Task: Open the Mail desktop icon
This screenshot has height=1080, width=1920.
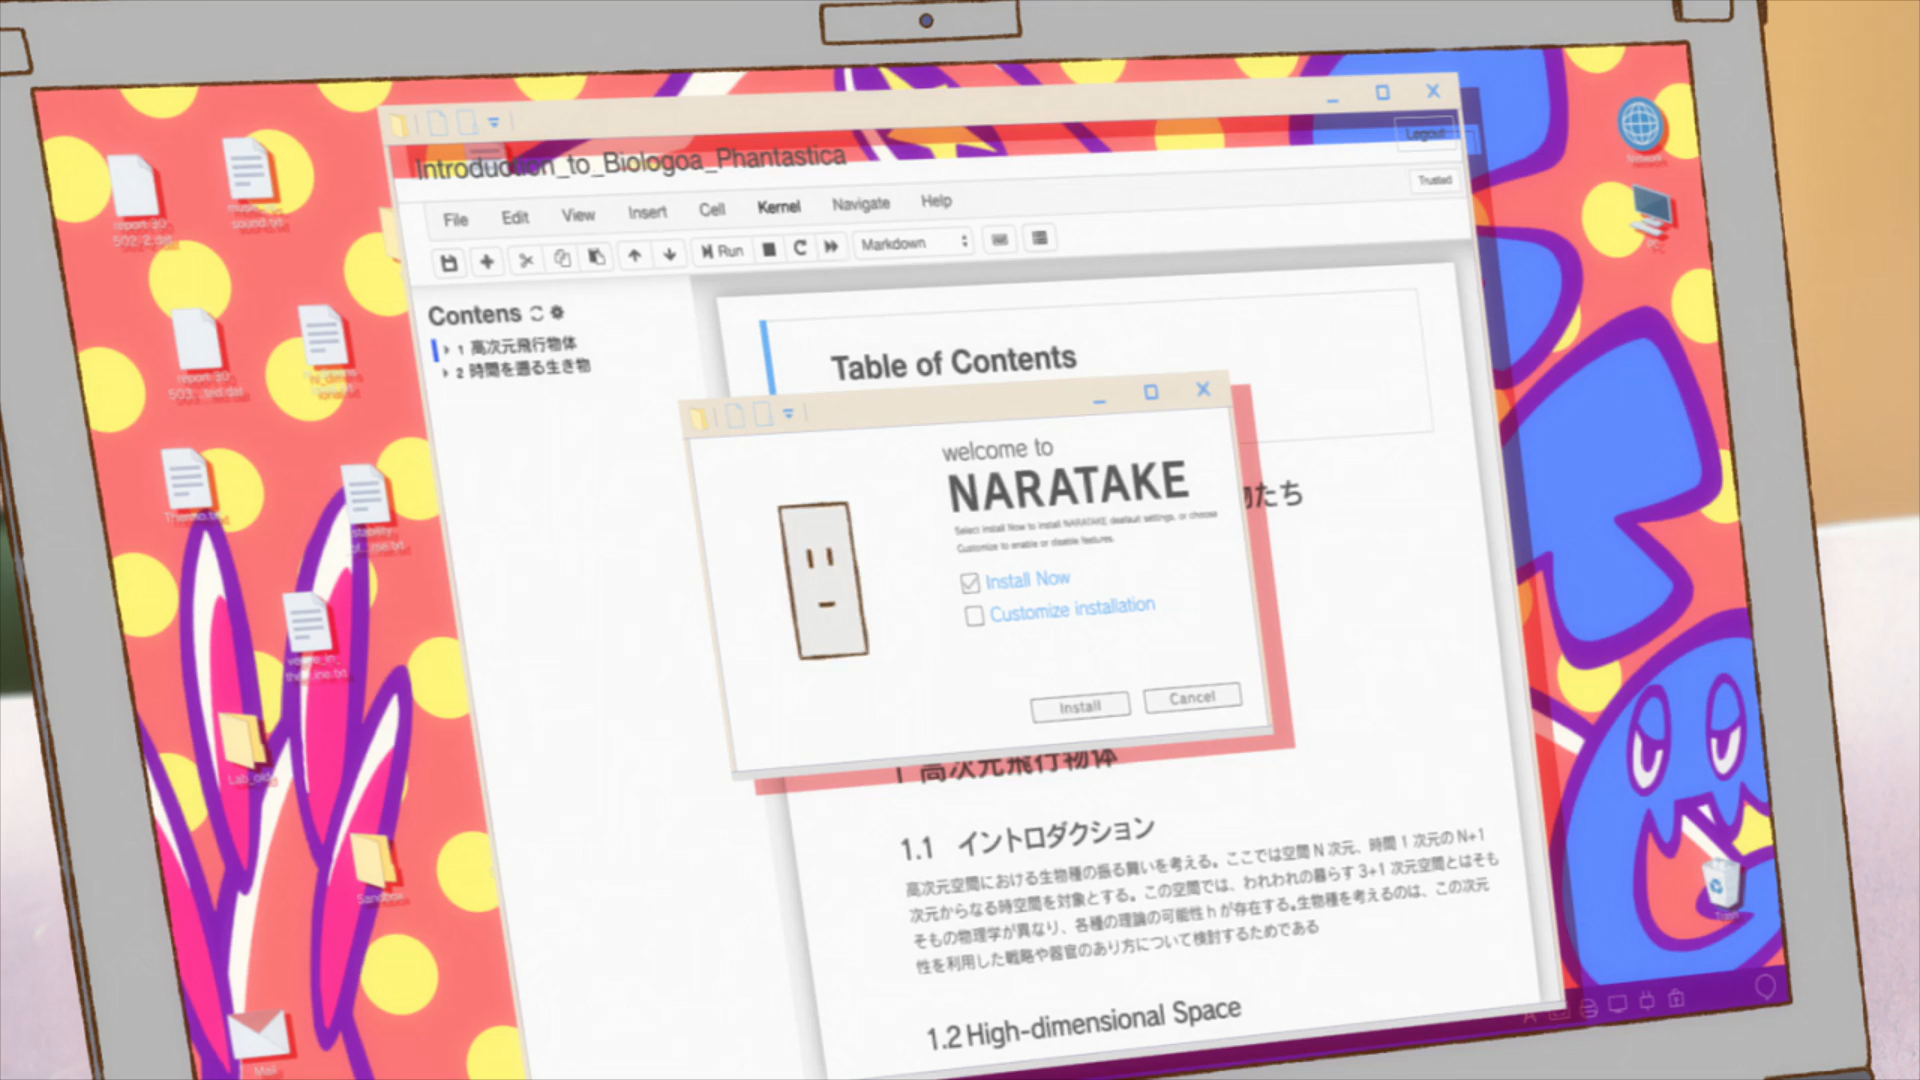Action: coord(259,1040)
